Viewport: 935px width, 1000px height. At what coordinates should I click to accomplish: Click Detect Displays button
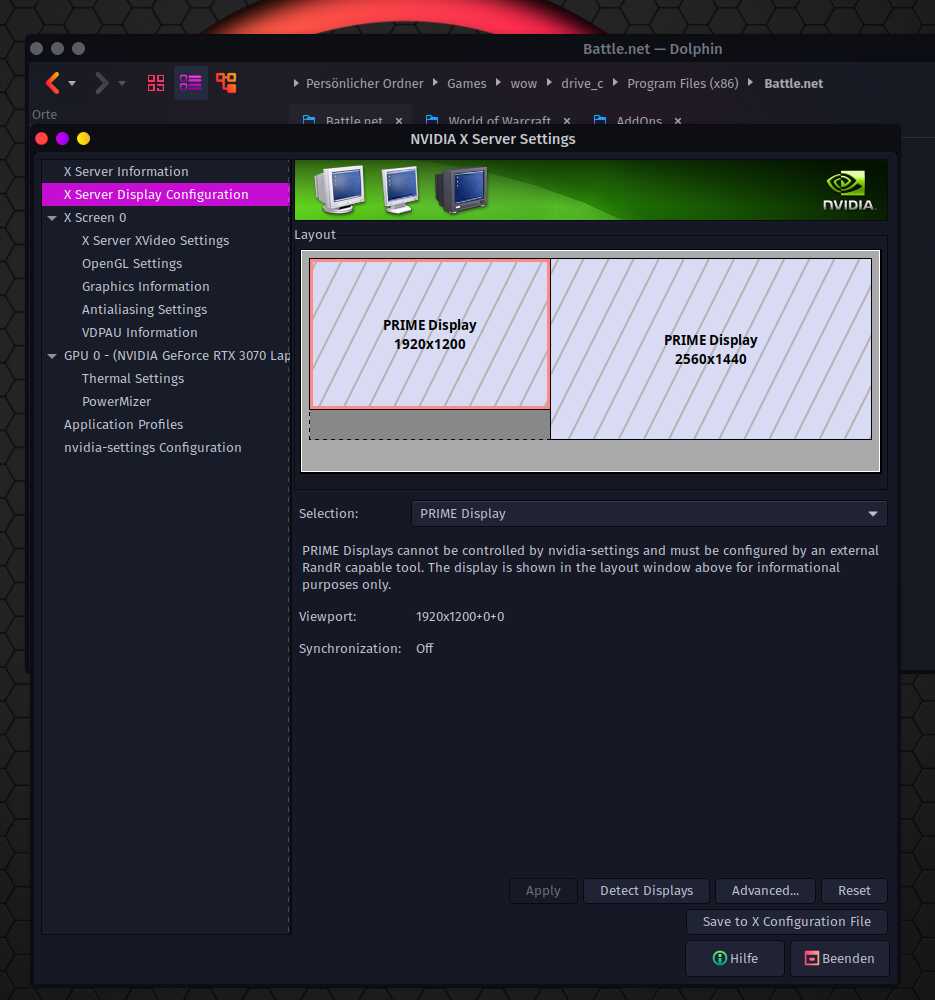(x=646, y=890)
